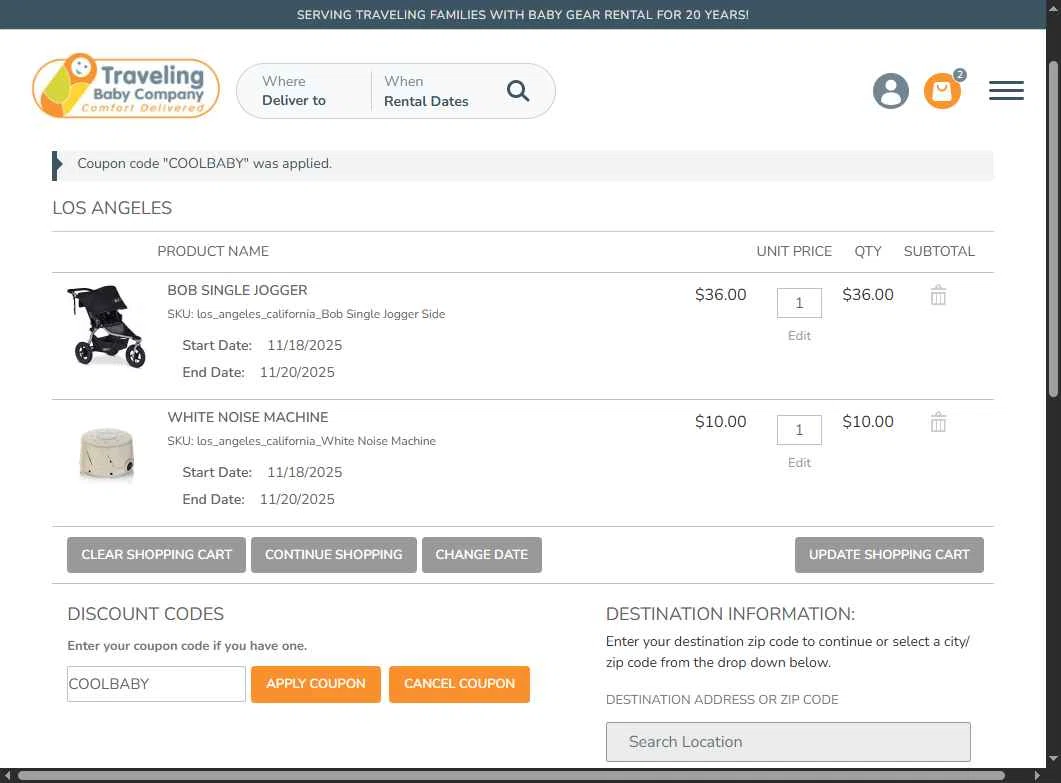Viewport: 1061px width, 783px height.
Task: Click the Change Date button
Action: [x=482, y=555]
